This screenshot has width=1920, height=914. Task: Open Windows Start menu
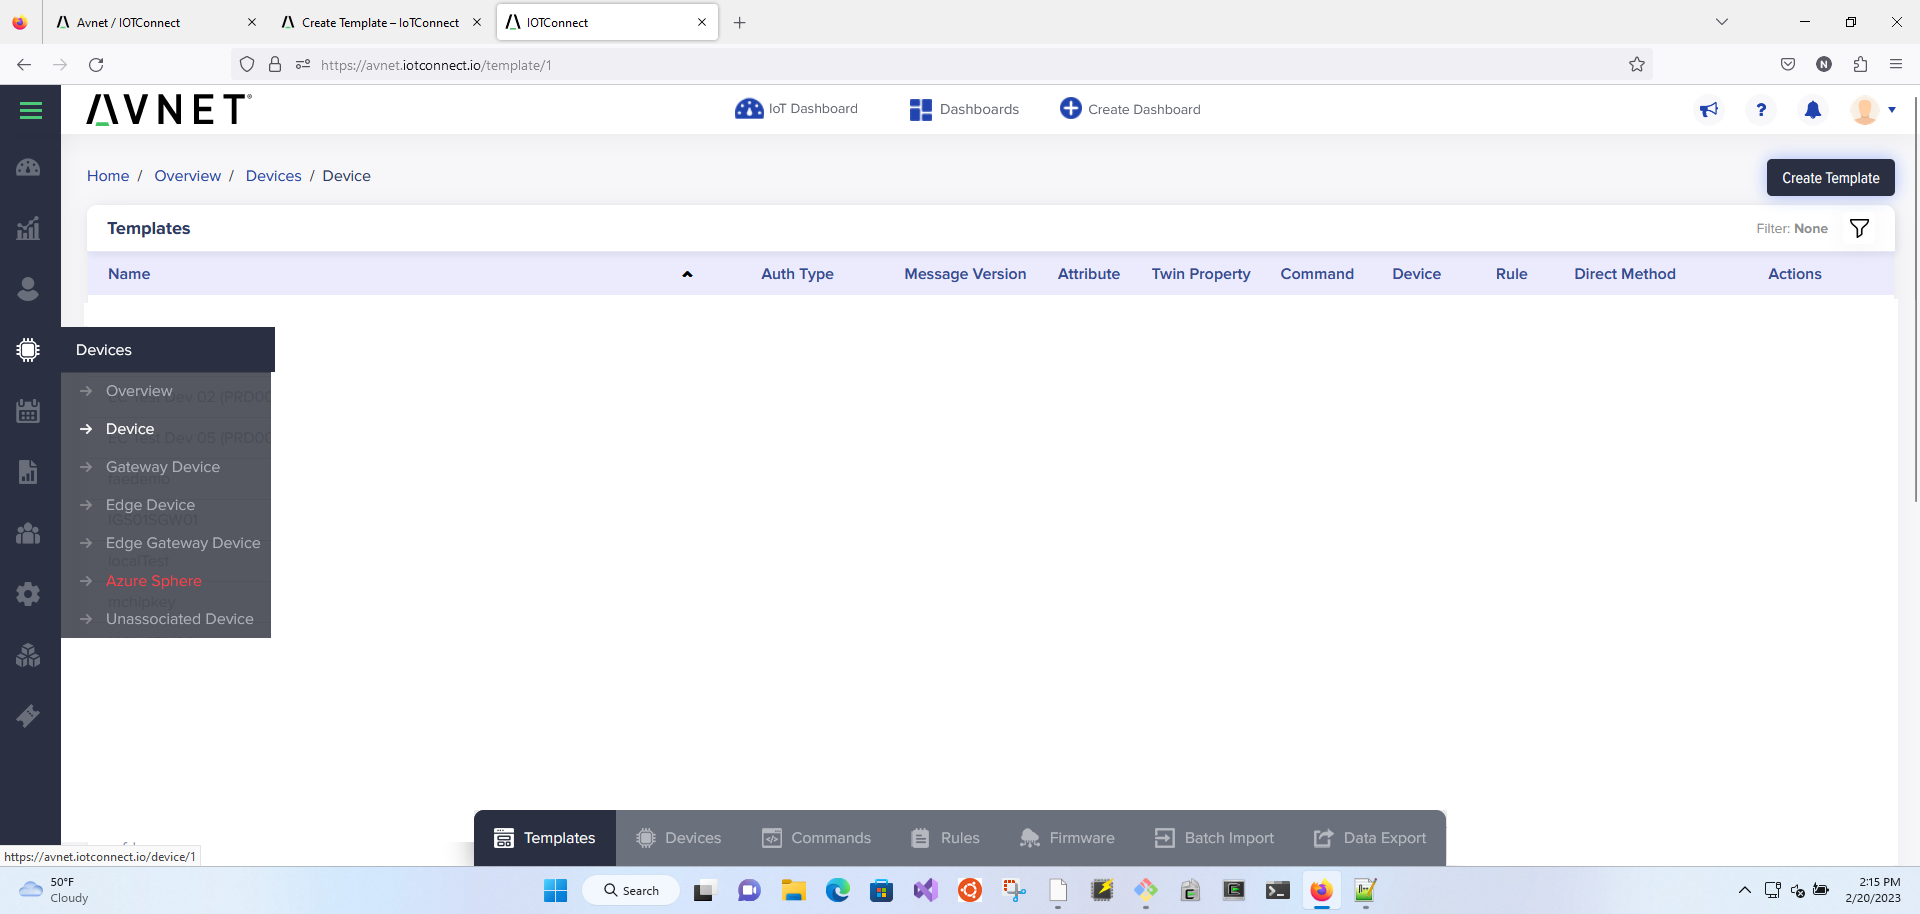pyautogui.click(x=555, y=891)
